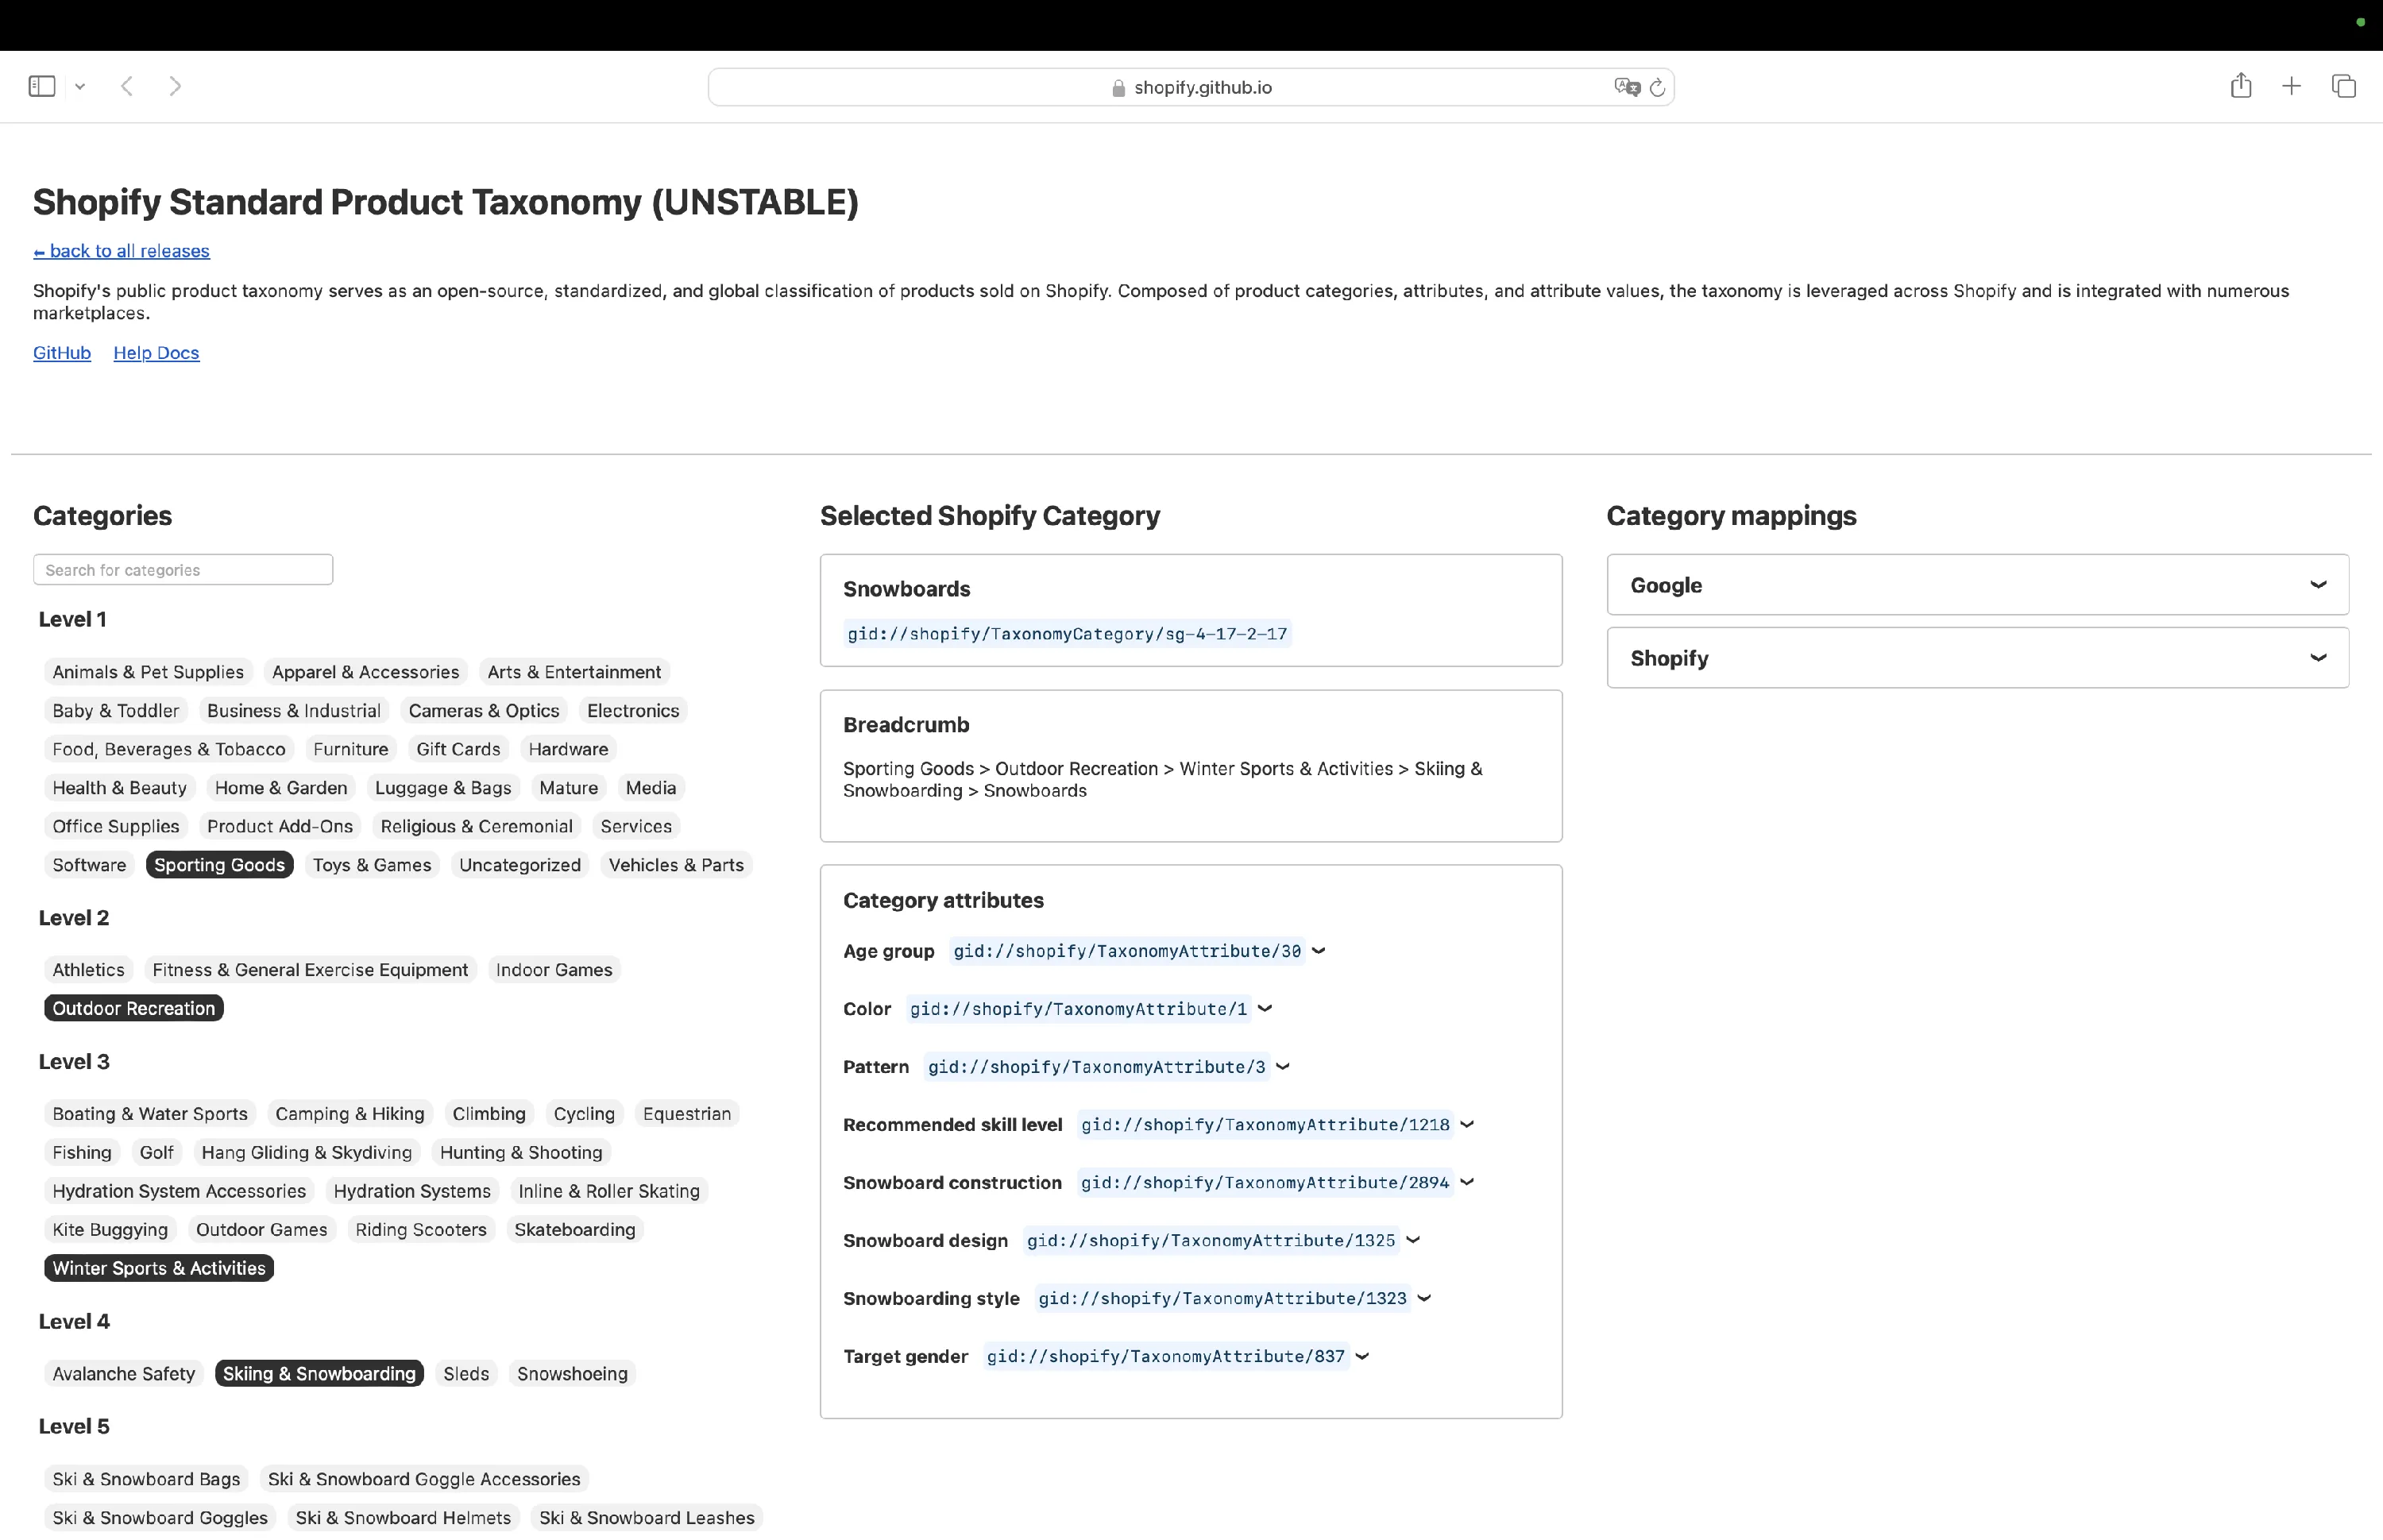Screen dimensions: 2383x1540
Task: Click the shopify.github.io address bar
Action: click(1190, 87)
